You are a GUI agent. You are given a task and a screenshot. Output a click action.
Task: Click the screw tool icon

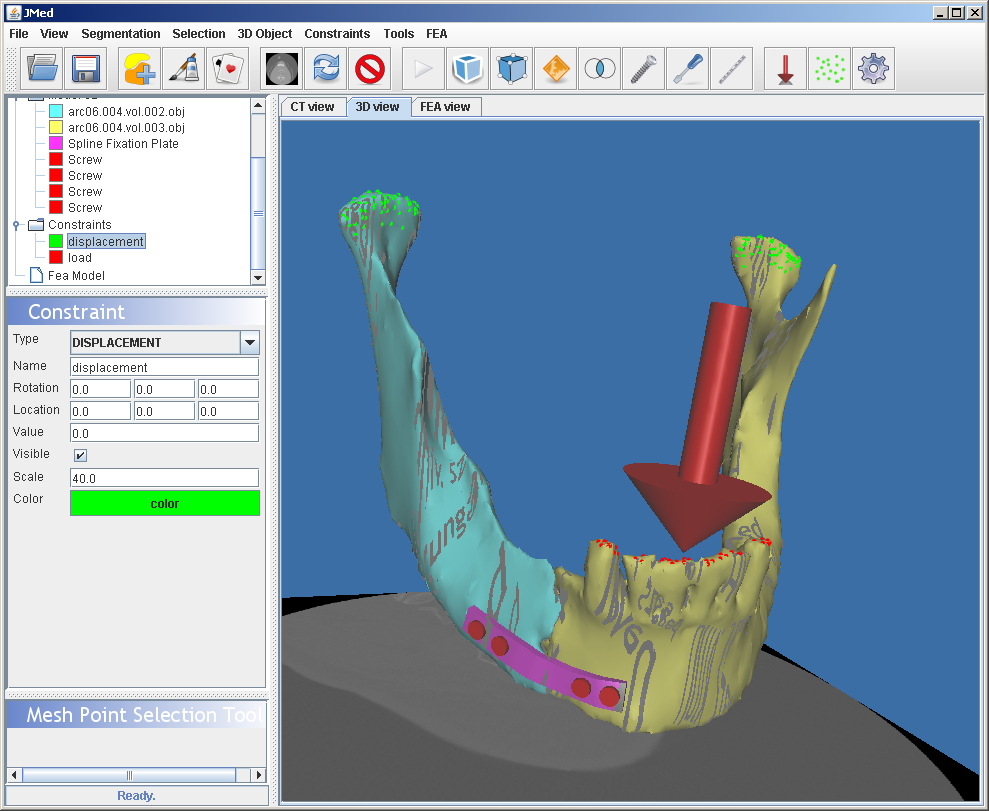coord(643,69)
